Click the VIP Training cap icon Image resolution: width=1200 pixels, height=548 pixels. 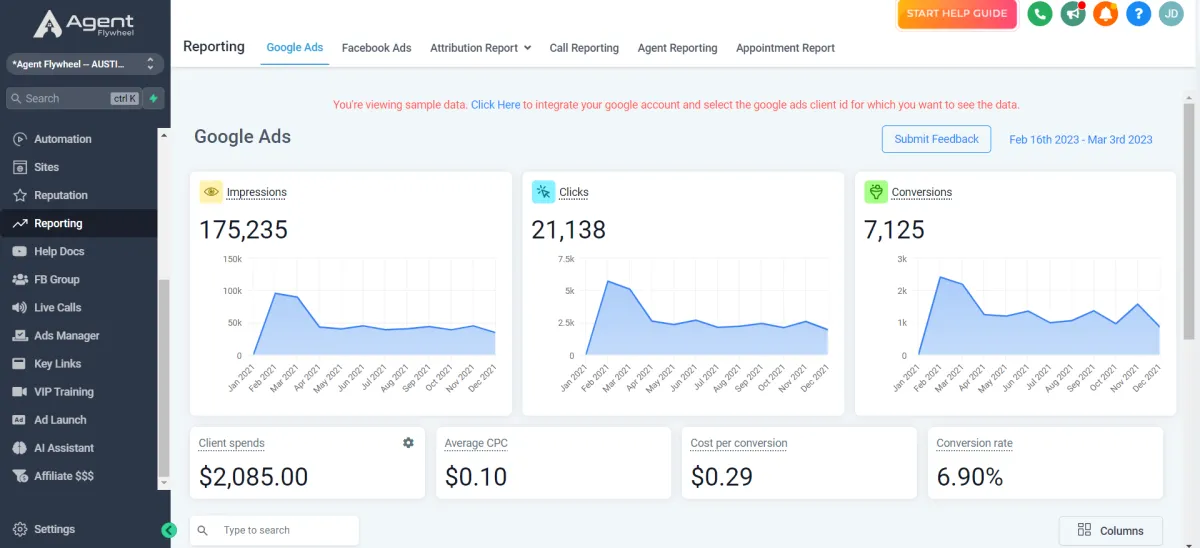pyautogui.click(x=20, y=392)
